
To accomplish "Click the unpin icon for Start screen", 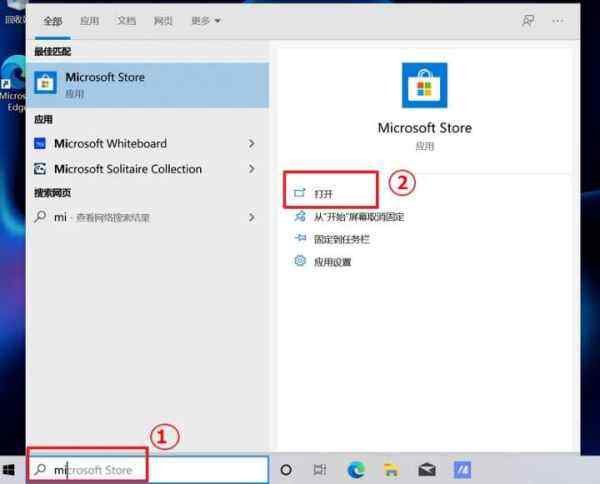I will point(300,216).
